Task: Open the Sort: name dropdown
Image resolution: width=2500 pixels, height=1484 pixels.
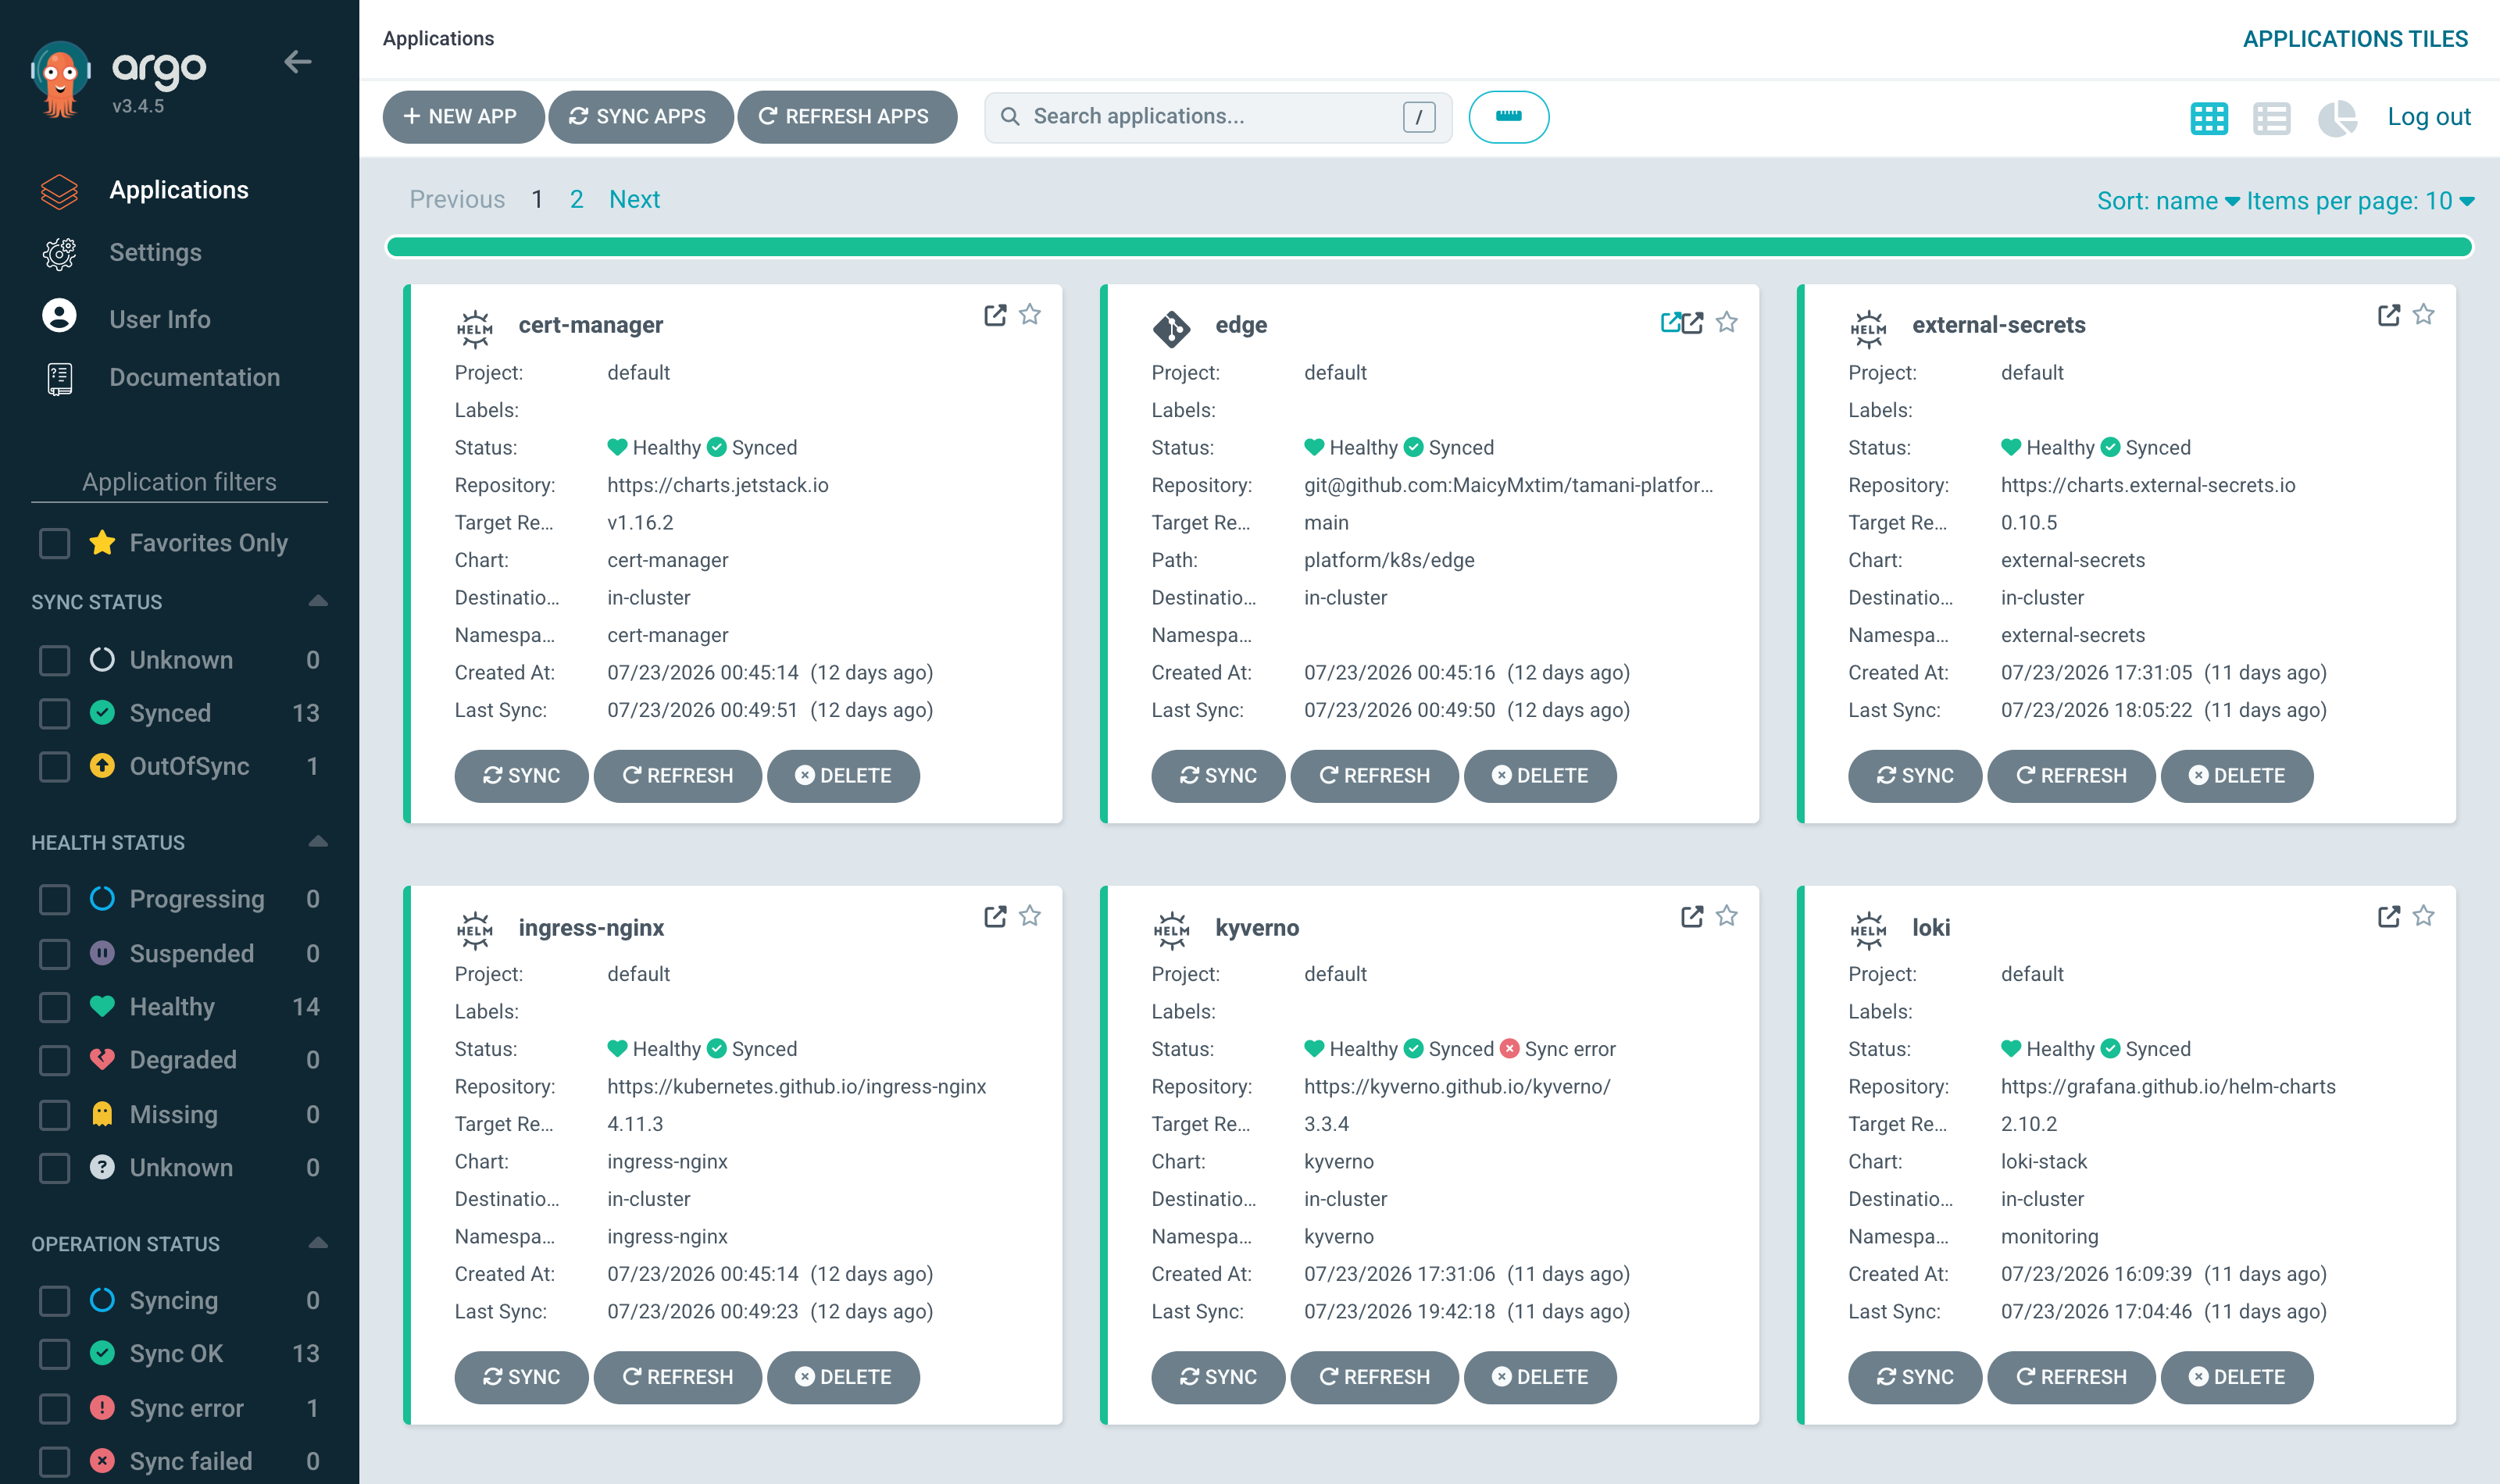Action: coord(2167,201)
